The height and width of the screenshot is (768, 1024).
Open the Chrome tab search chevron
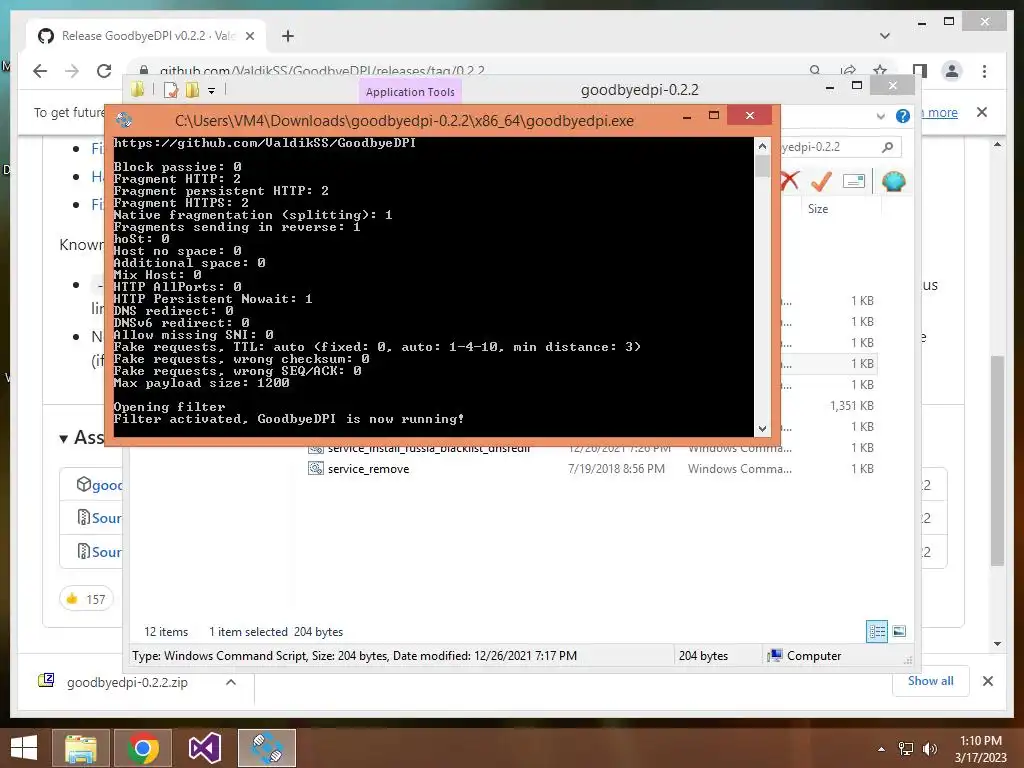(x=885, y=36)
